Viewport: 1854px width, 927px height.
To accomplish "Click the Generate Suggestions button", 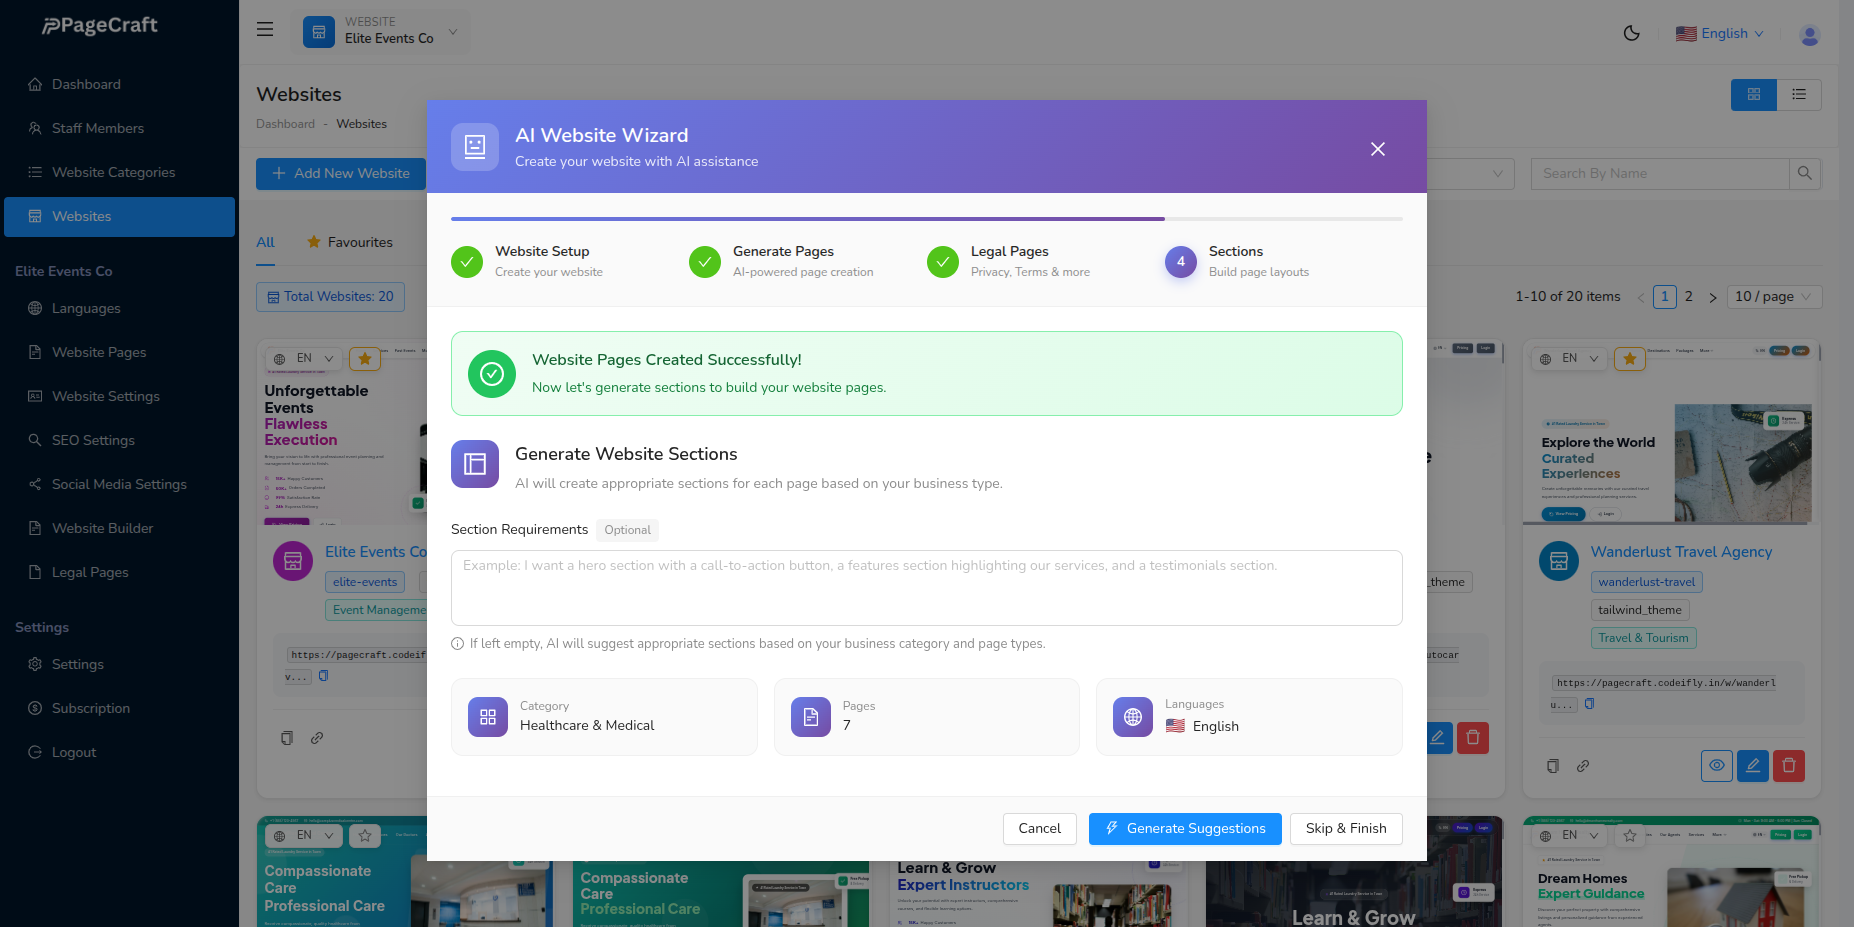I will point(1184,828).
